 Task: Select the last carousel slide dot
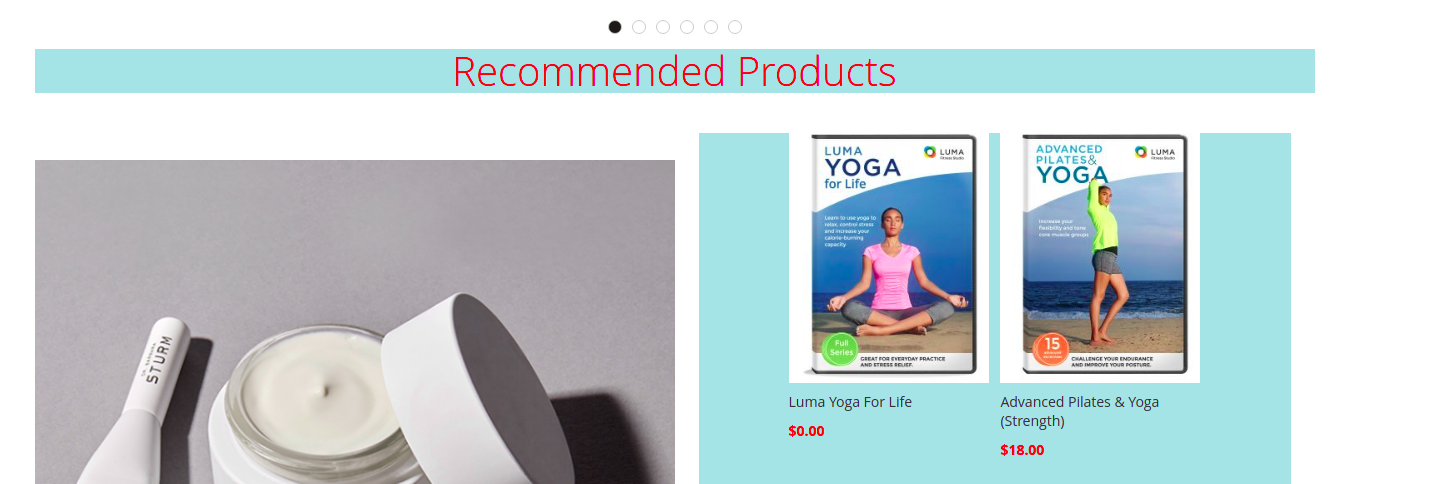point(735,27)
